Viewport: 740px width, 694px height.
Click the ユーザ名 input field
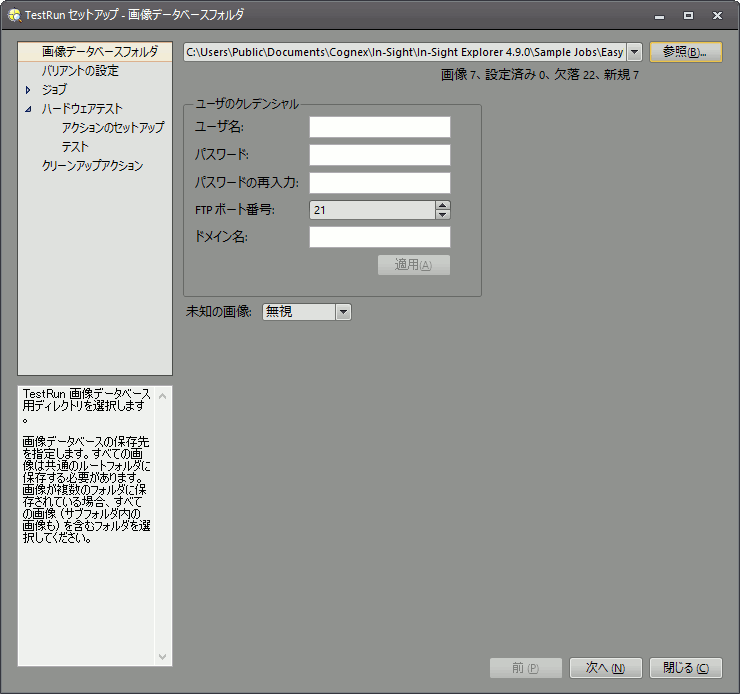click(379, 127)
